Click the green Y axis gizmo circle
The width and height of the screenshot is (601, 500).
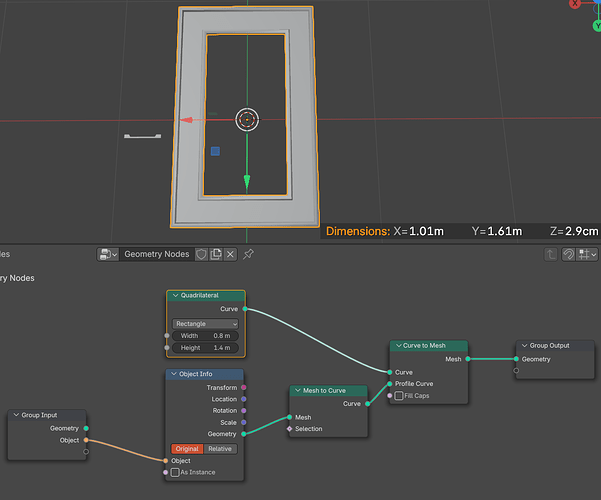597,26
